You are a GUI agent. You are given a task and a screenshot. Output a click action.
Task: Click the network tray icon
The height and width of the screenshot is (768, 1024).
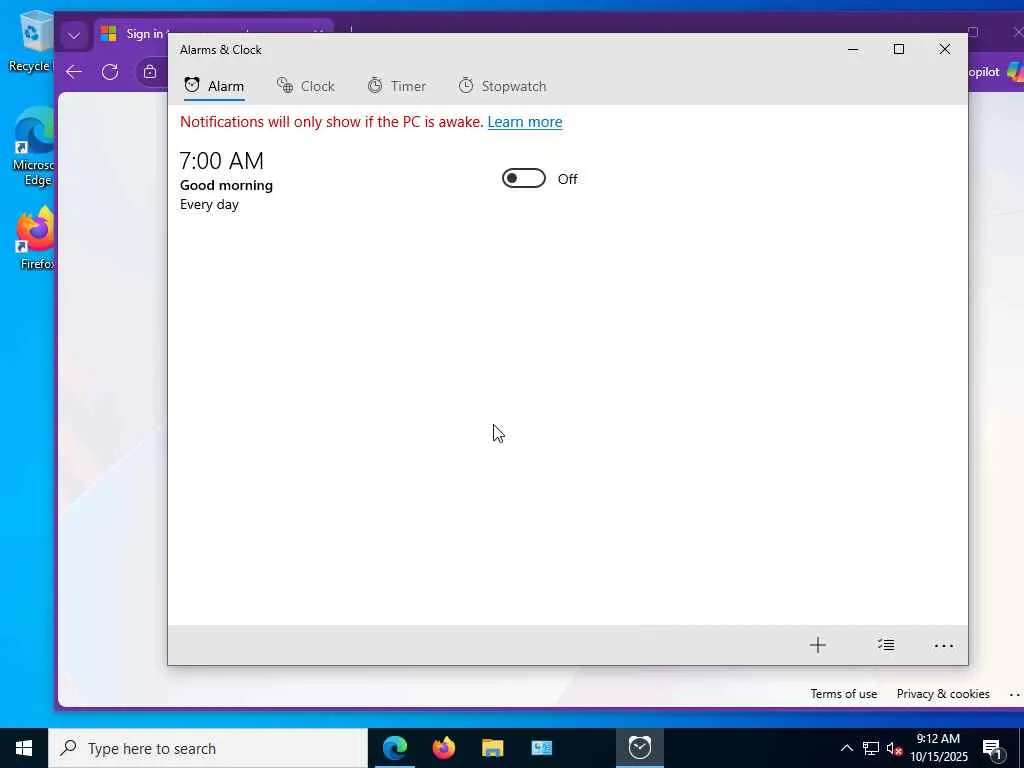click(871, 748)
